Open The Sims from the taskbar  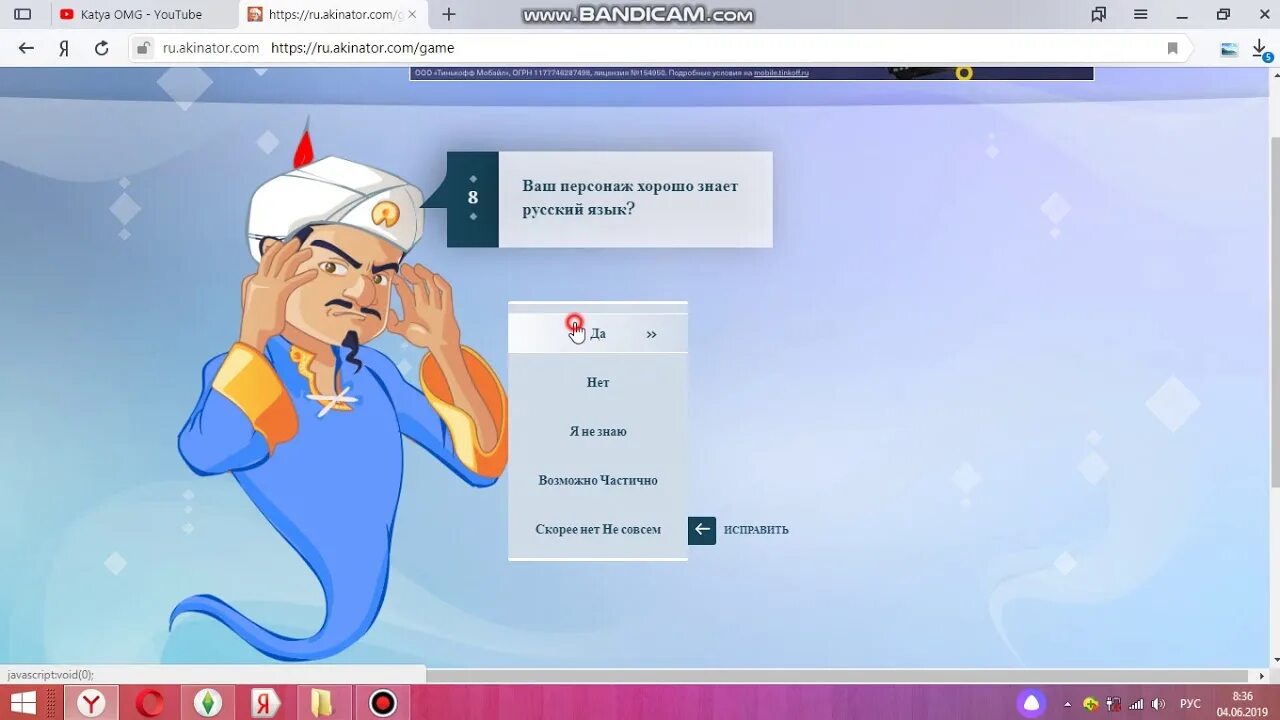pos(208,703)
